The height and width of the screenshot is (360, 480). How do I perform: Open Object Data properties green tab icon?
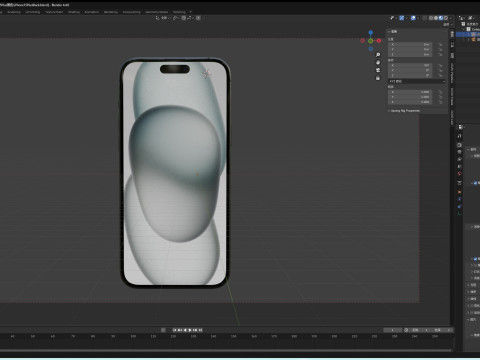459,213
